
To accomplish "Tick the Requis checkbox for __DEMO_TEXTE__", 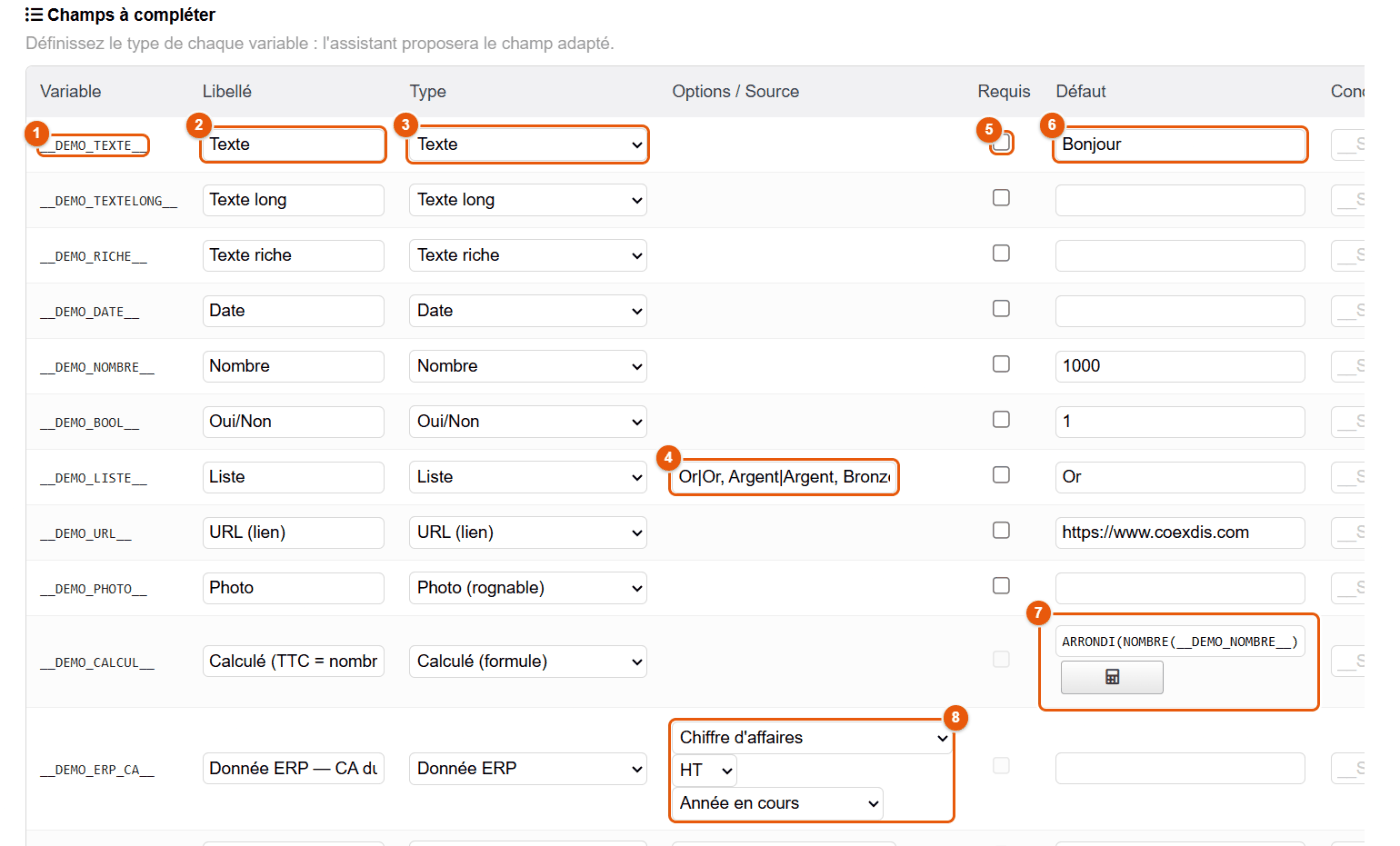I will 1001,143.
